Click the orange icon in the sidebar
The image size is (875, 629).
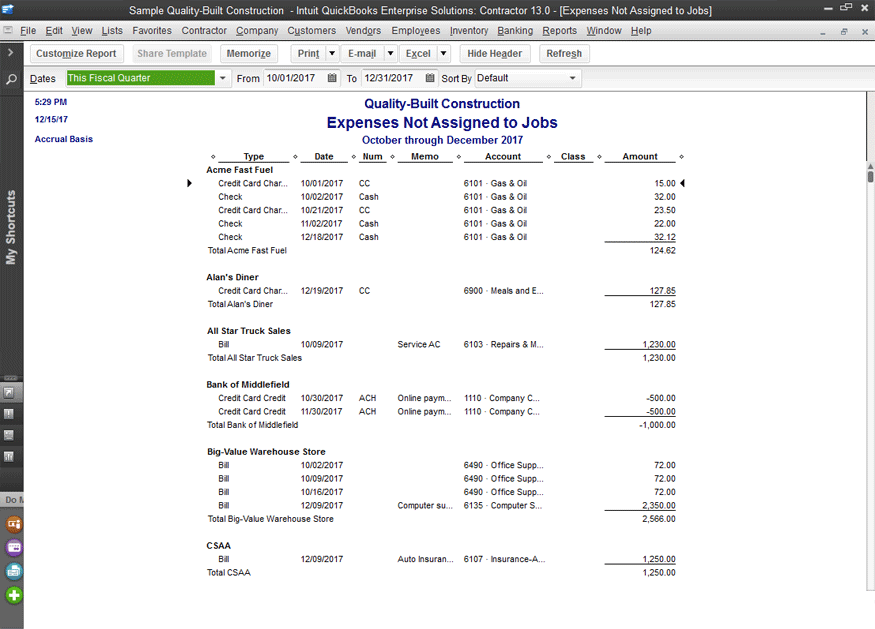(14, 523)
